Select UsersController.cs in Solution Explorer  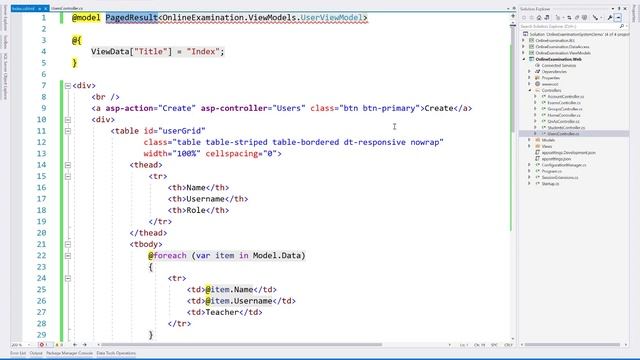pos(562,134)
